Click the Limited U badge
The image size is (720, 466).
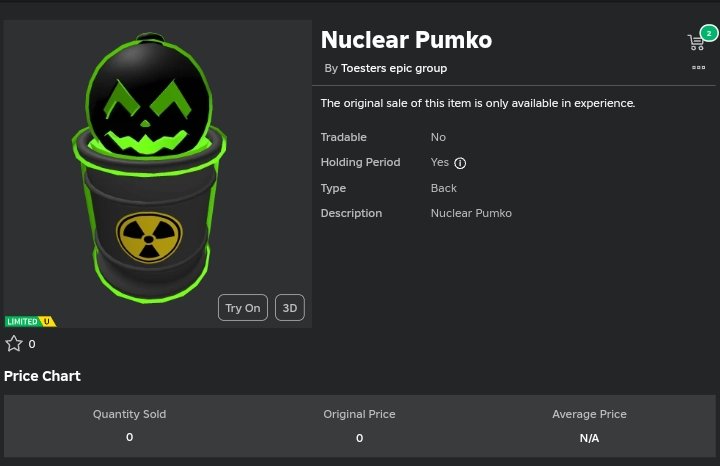click(30, 321)
